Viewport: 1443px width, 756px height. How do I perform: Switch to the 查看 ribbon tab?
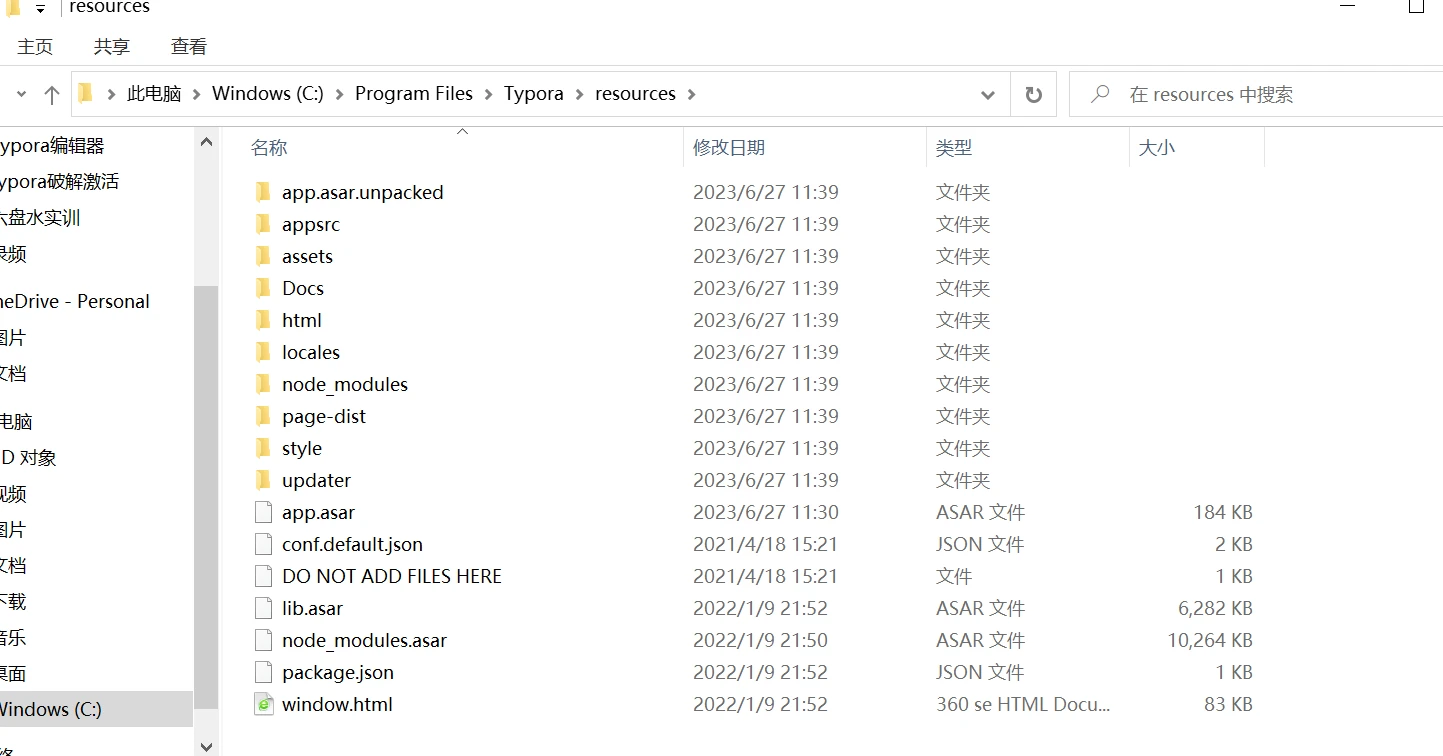pyautogui.click(x=189, y=46)
